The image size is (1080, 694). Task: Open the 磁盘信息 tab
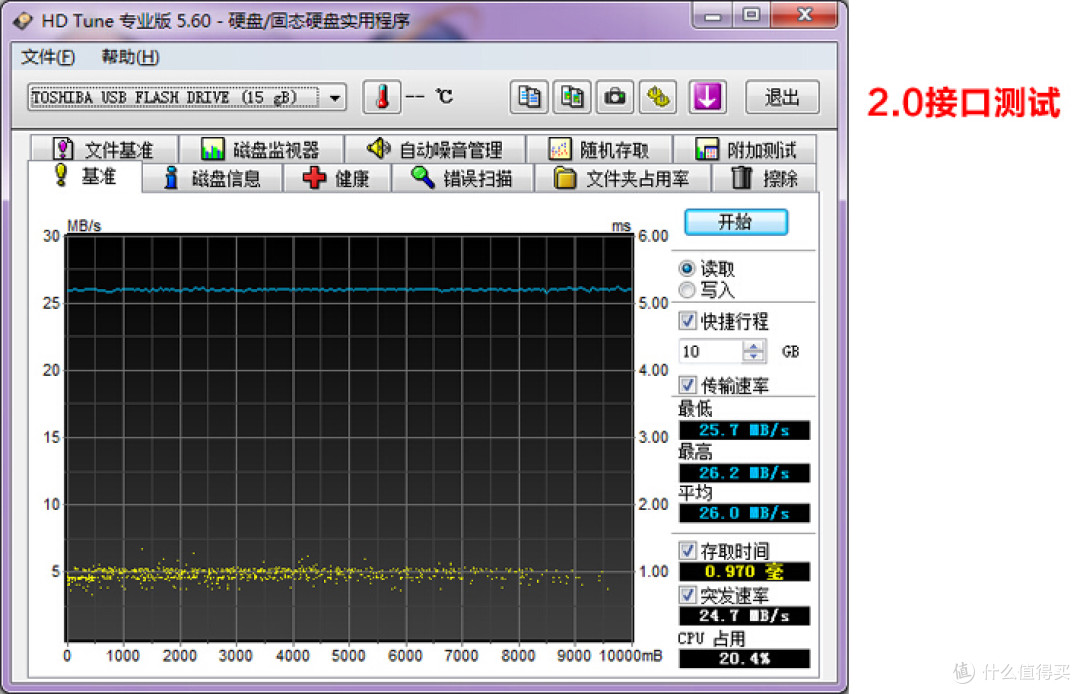coord(212,178)
